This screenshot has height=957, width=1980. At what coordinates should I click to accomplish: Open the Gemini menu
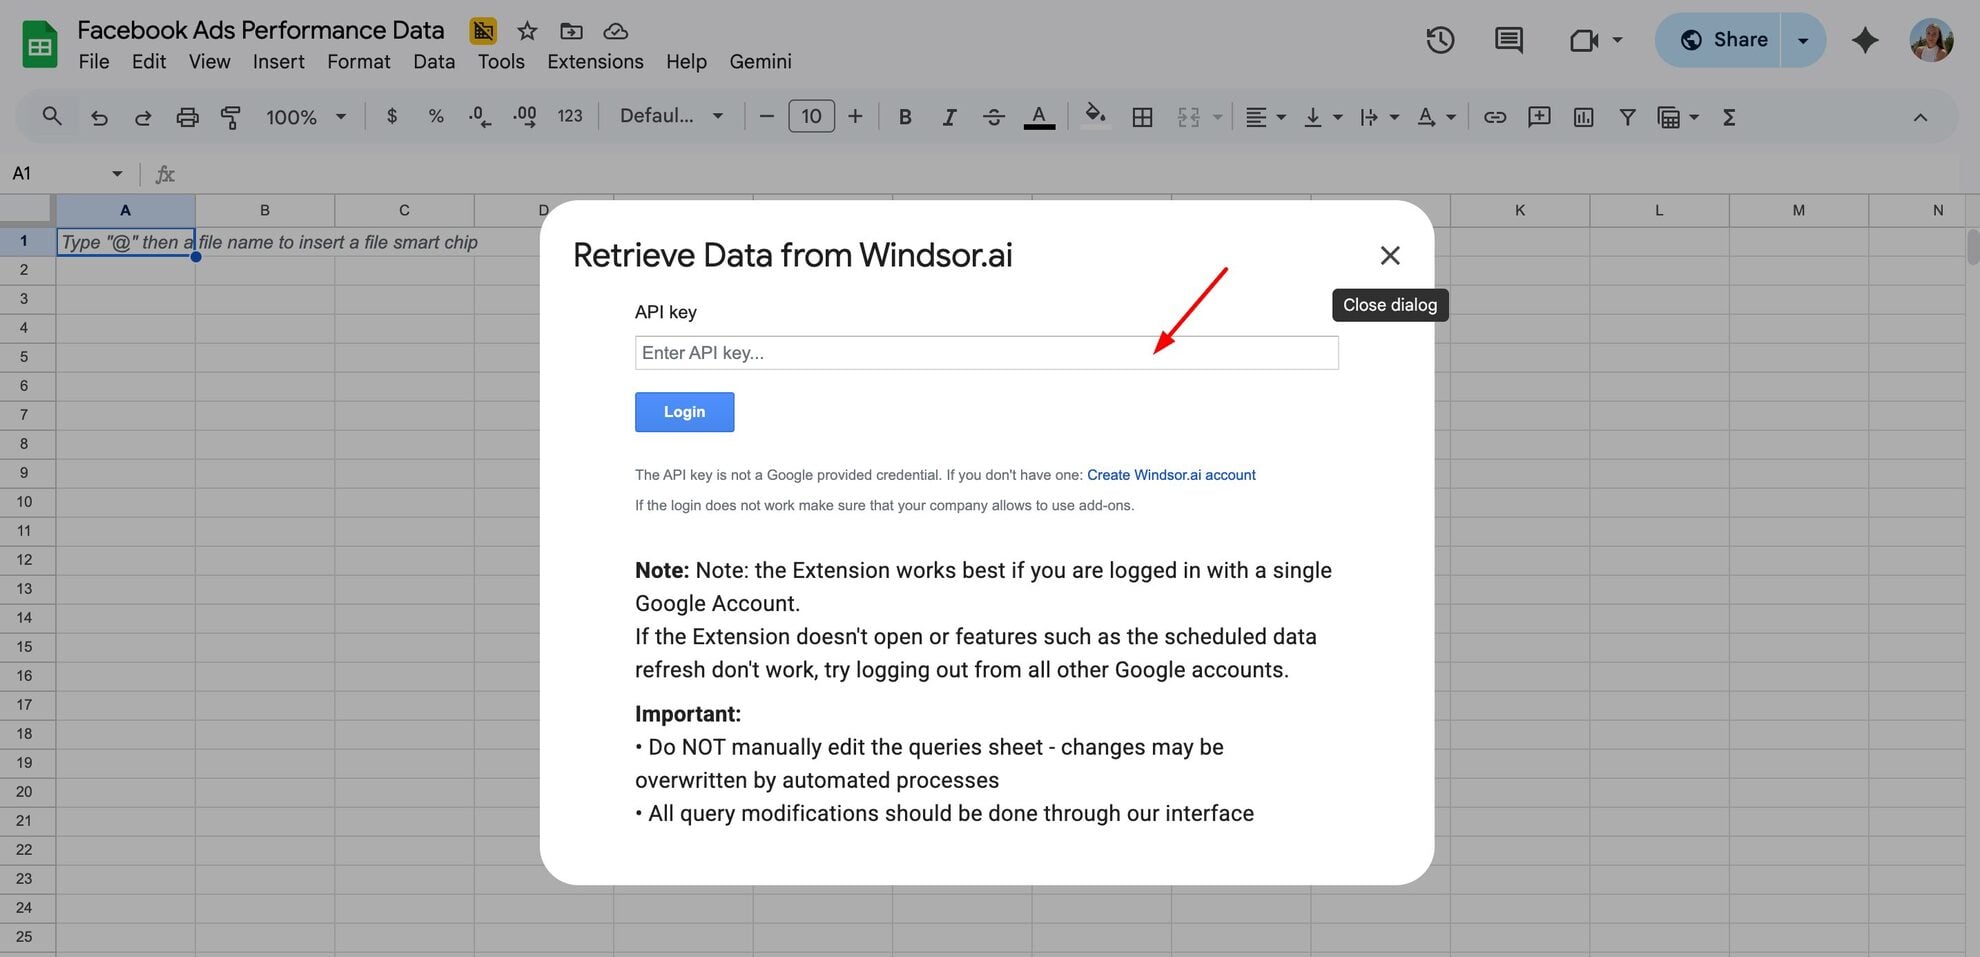pos(760,61)
